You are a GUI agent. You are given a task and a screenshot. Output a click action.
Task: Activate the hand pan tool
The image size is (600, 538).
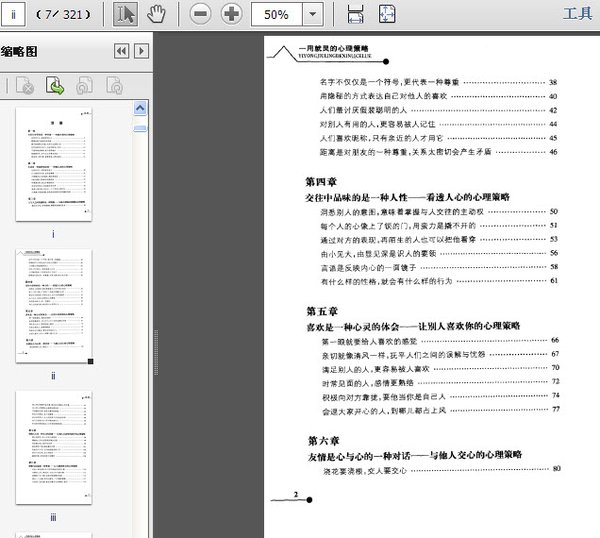[x=156, y=14]
